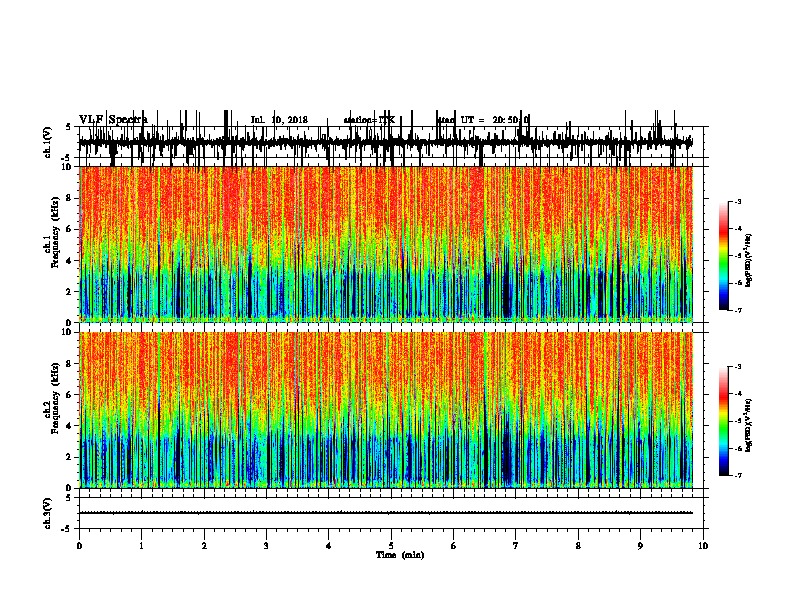
Task: Select the "ch.1 Frequency (kHz)" axis label
Action: pyautogui.click(x=51, y=232)
